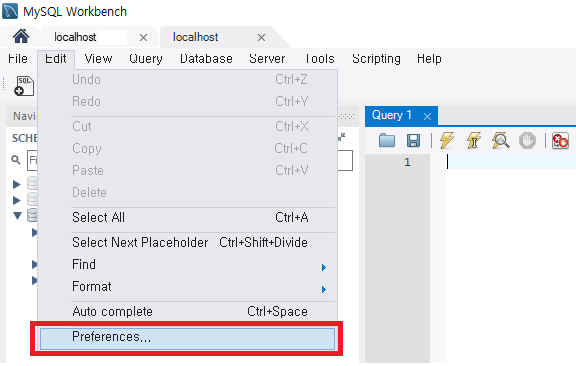This screenshot has height=366, width=576.
Task: Open the Format submenu
Action: point(187,287)
